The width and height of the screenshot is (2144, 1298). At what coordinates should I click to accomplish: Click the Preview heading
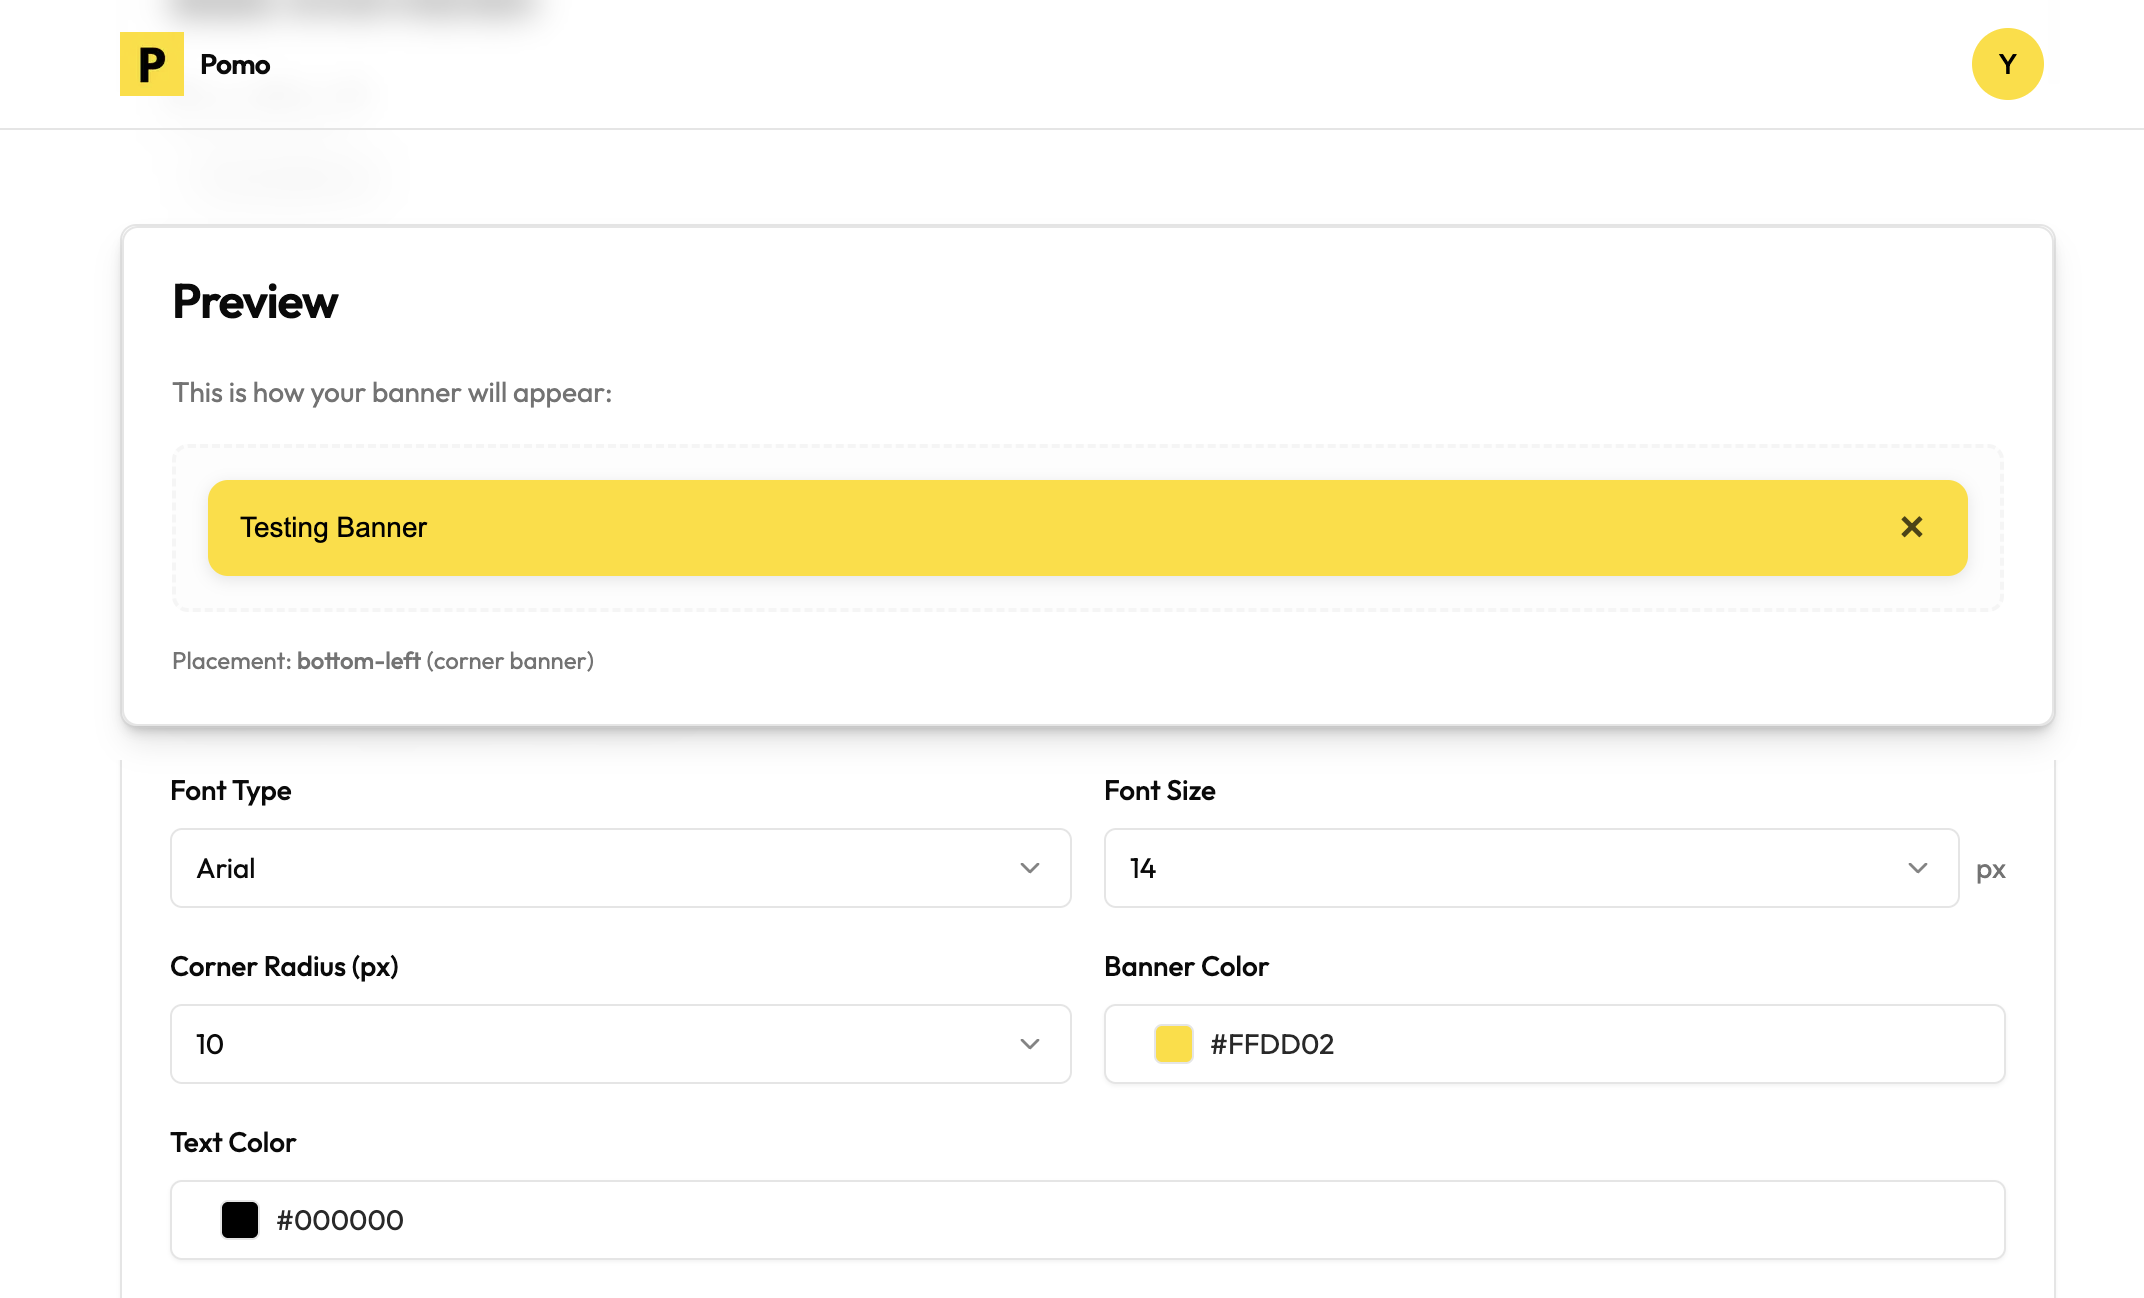pos(255,302)
